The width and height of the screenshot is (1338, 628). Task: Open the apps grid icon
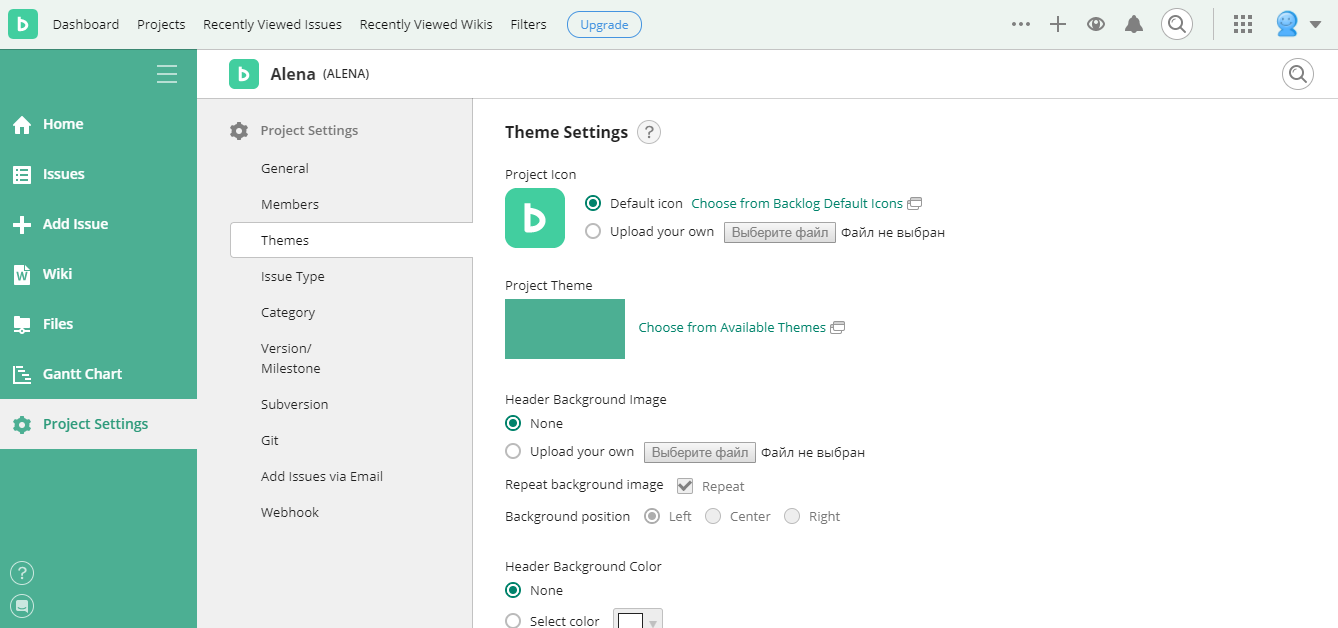1243,25
